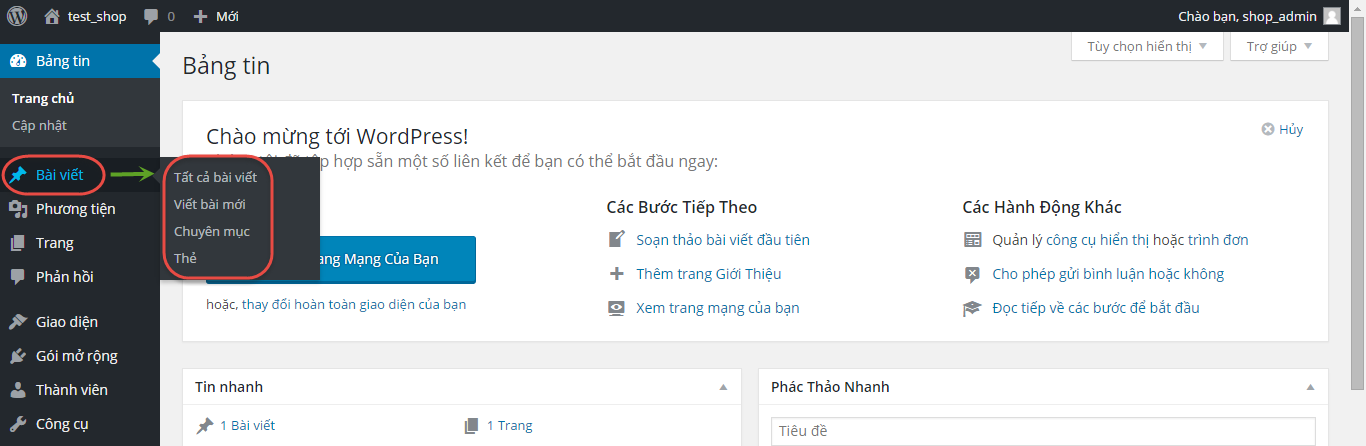Click the Giao diện paintbrush icon
Viewport: 1366px width, 446px height.
[18, 322]
